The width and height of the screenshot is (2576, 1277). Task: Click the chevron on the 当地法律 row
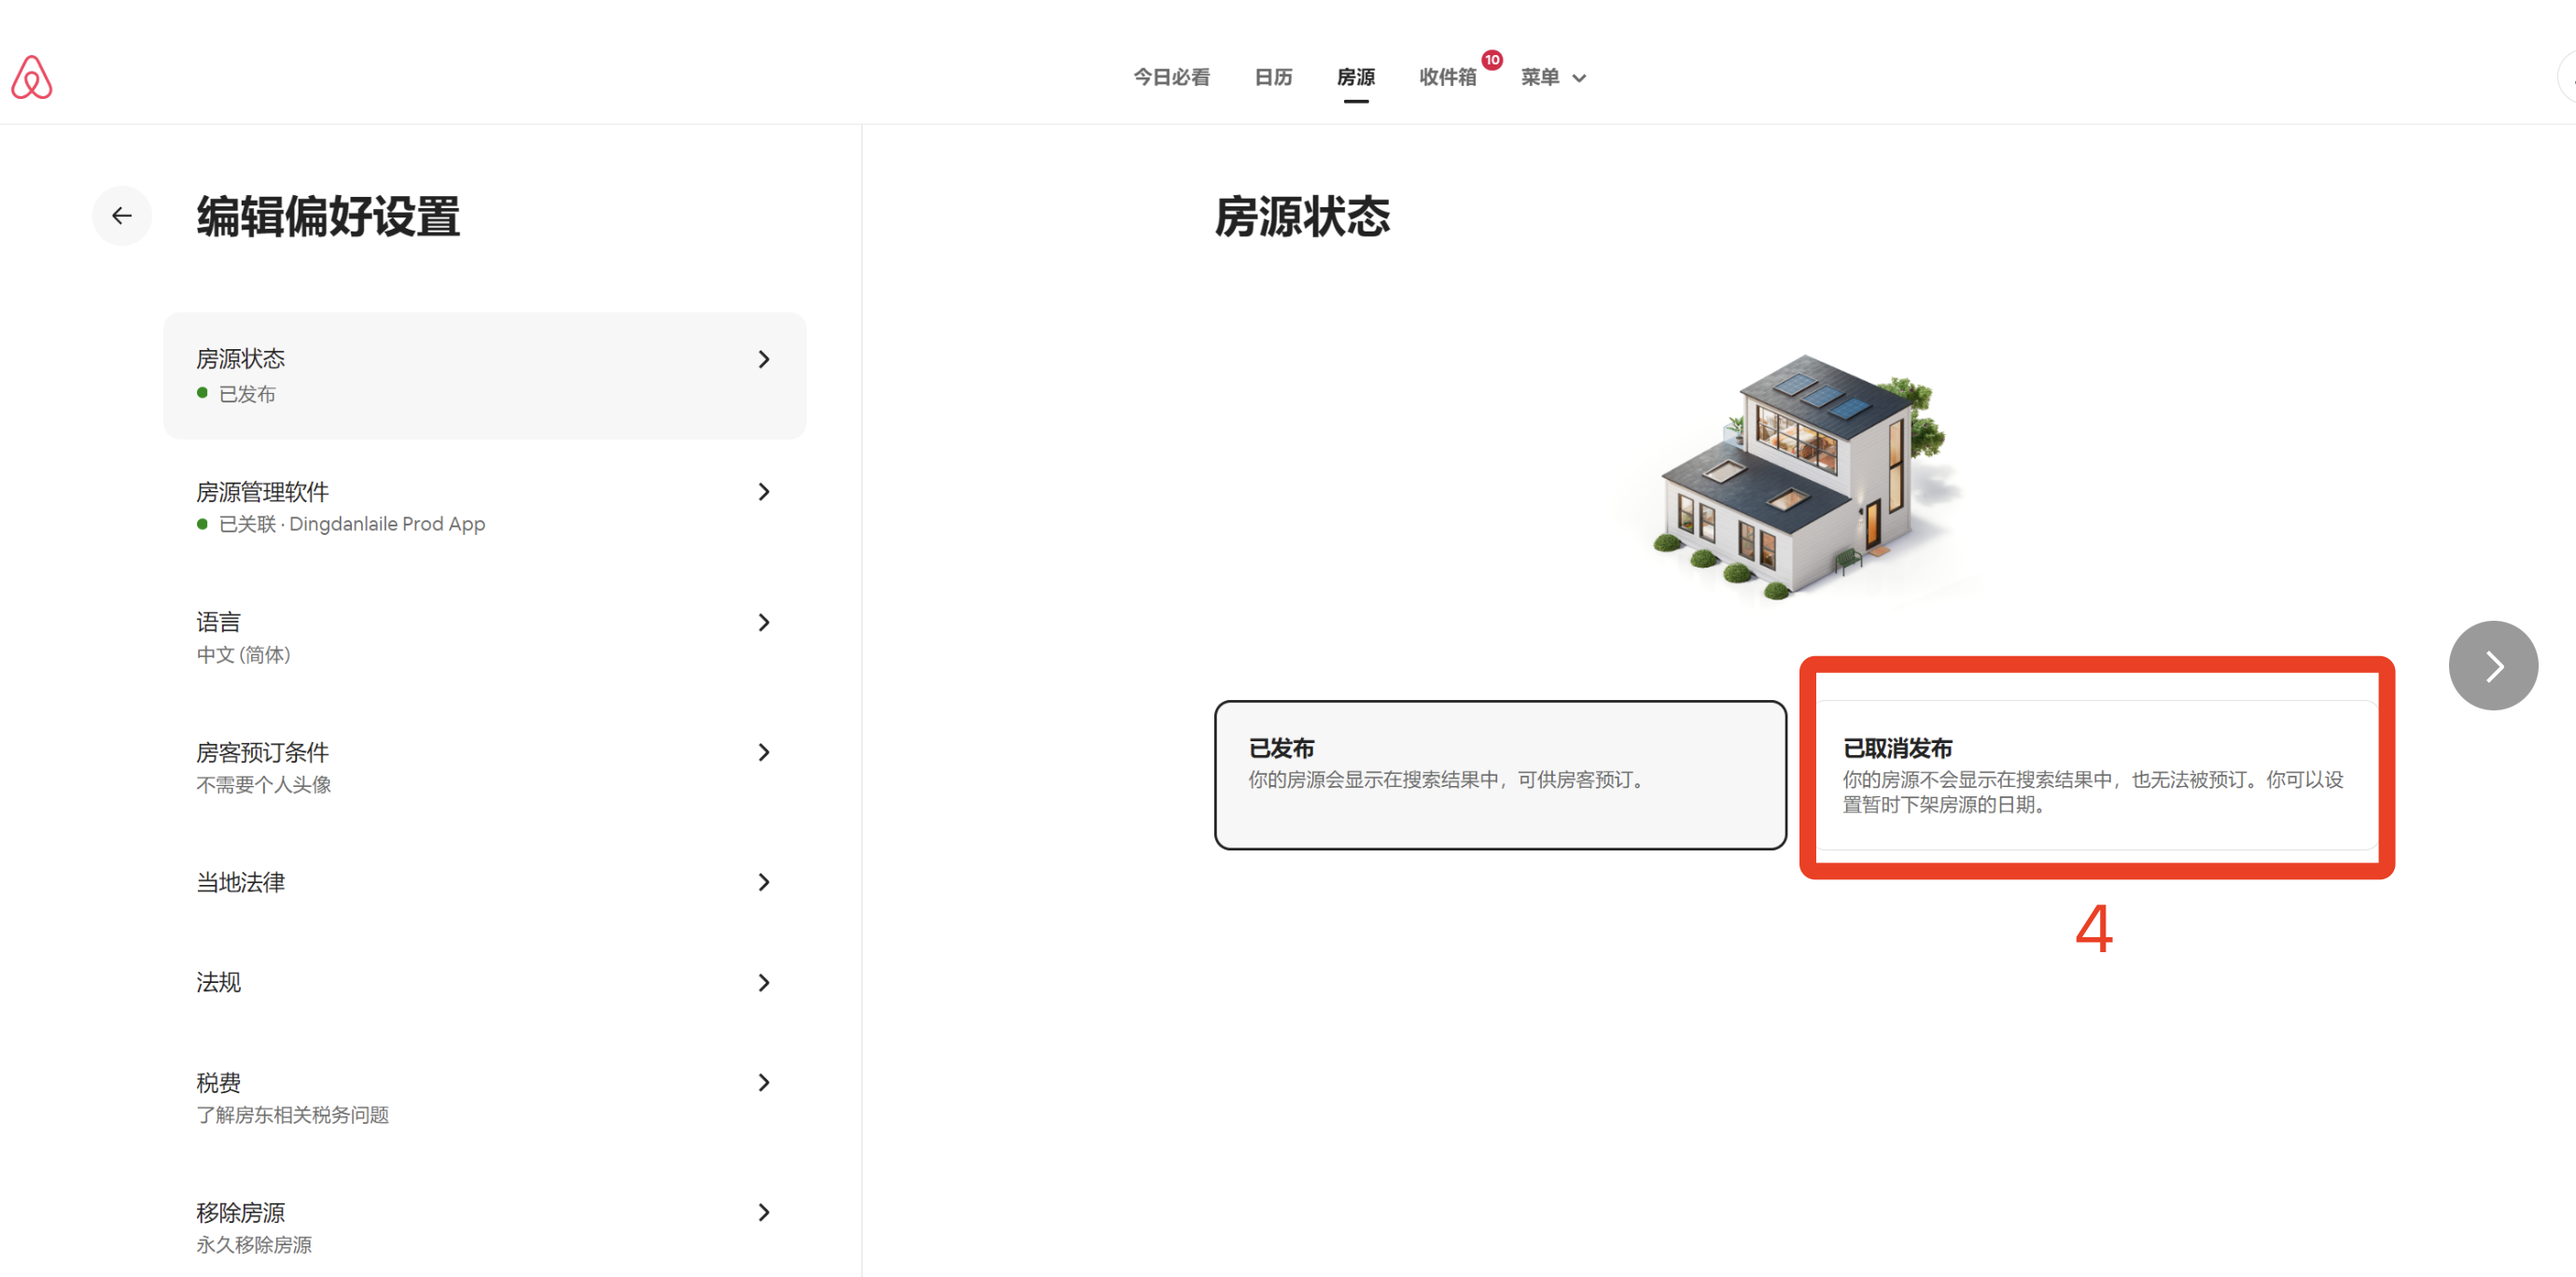(x=764, y=882)
